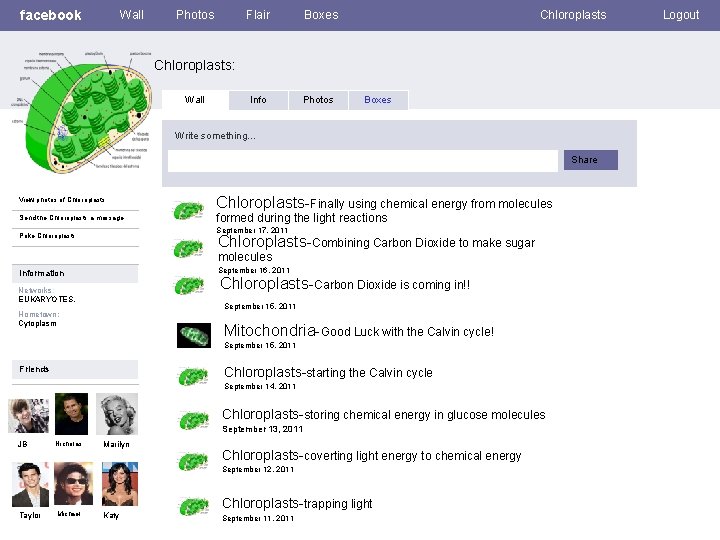Image resolution: width=720 pixels, height=540 pixels.
Task: Click Chloroplasts name on Finally using chemical energy post
Action: point(260,202)
